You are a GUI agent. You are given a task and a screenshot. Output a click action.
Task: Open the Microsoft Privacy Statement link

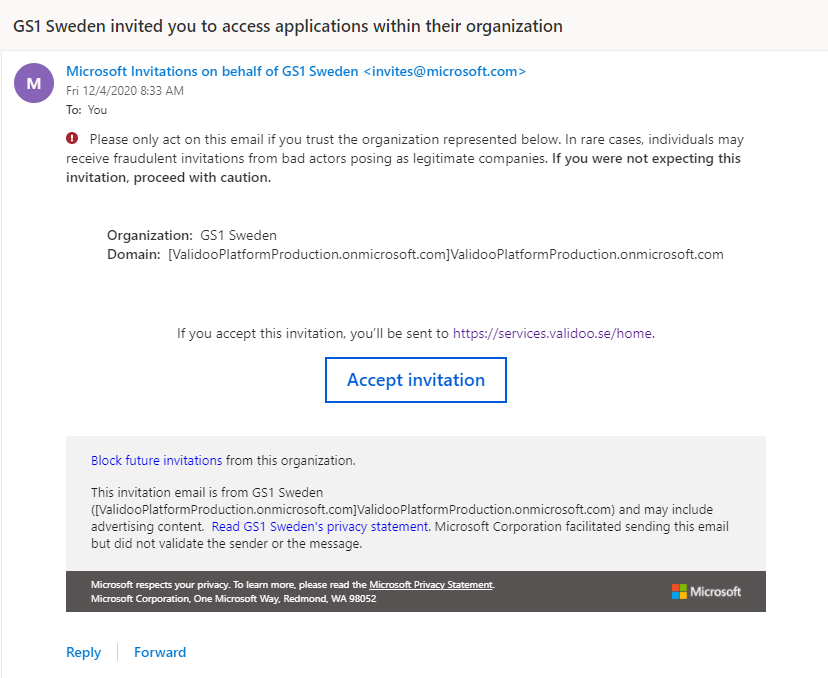pyautogui.click(x=431, y=585)
